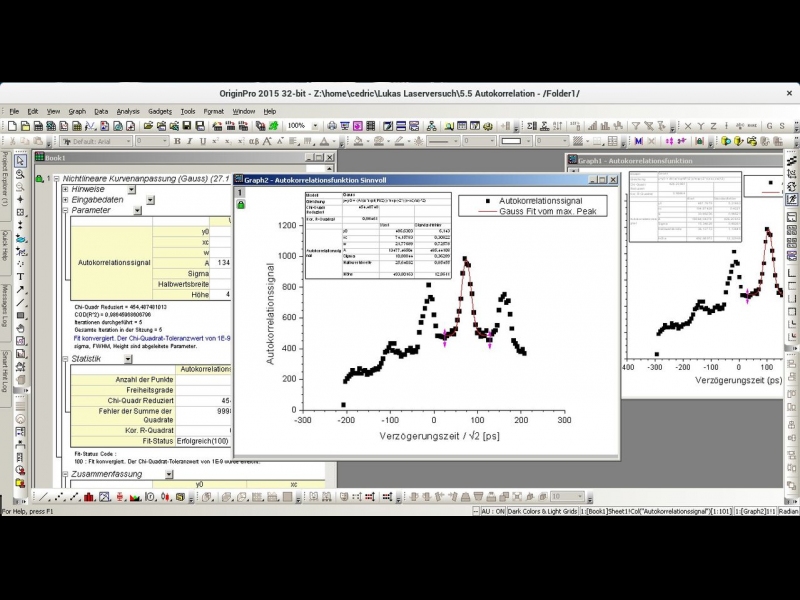Click the Print icon in the toolbar
The height and width of the screenshot is (600, 800).
pyautogui.click(x=332, y=126)
